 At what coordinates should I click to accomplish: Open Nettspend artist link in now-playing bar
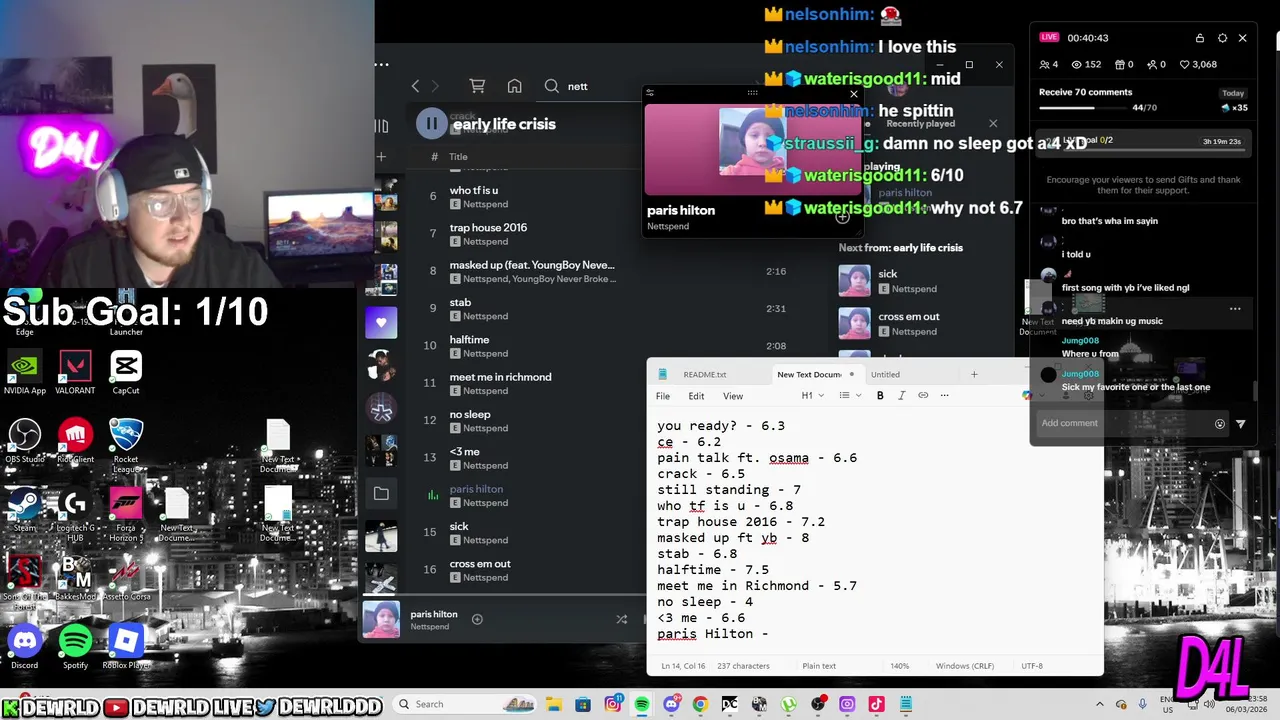pos(429,627)
